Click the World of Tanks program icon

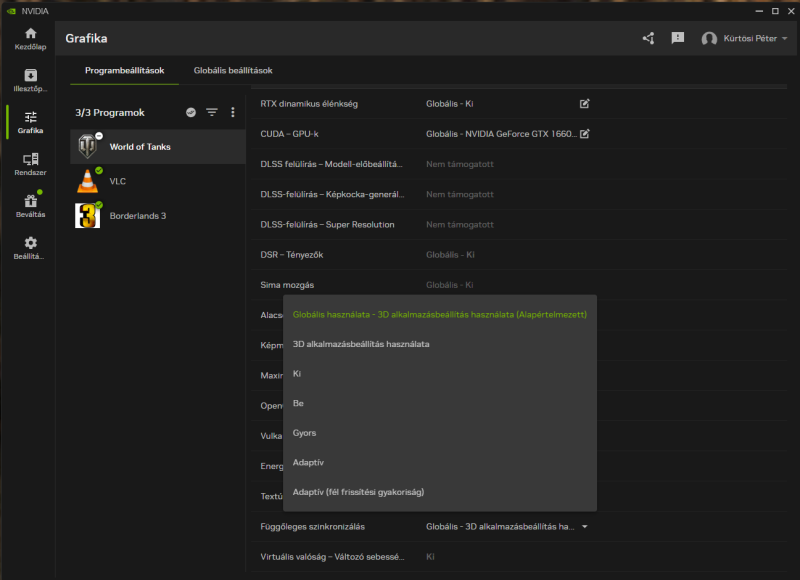[87, 146]
